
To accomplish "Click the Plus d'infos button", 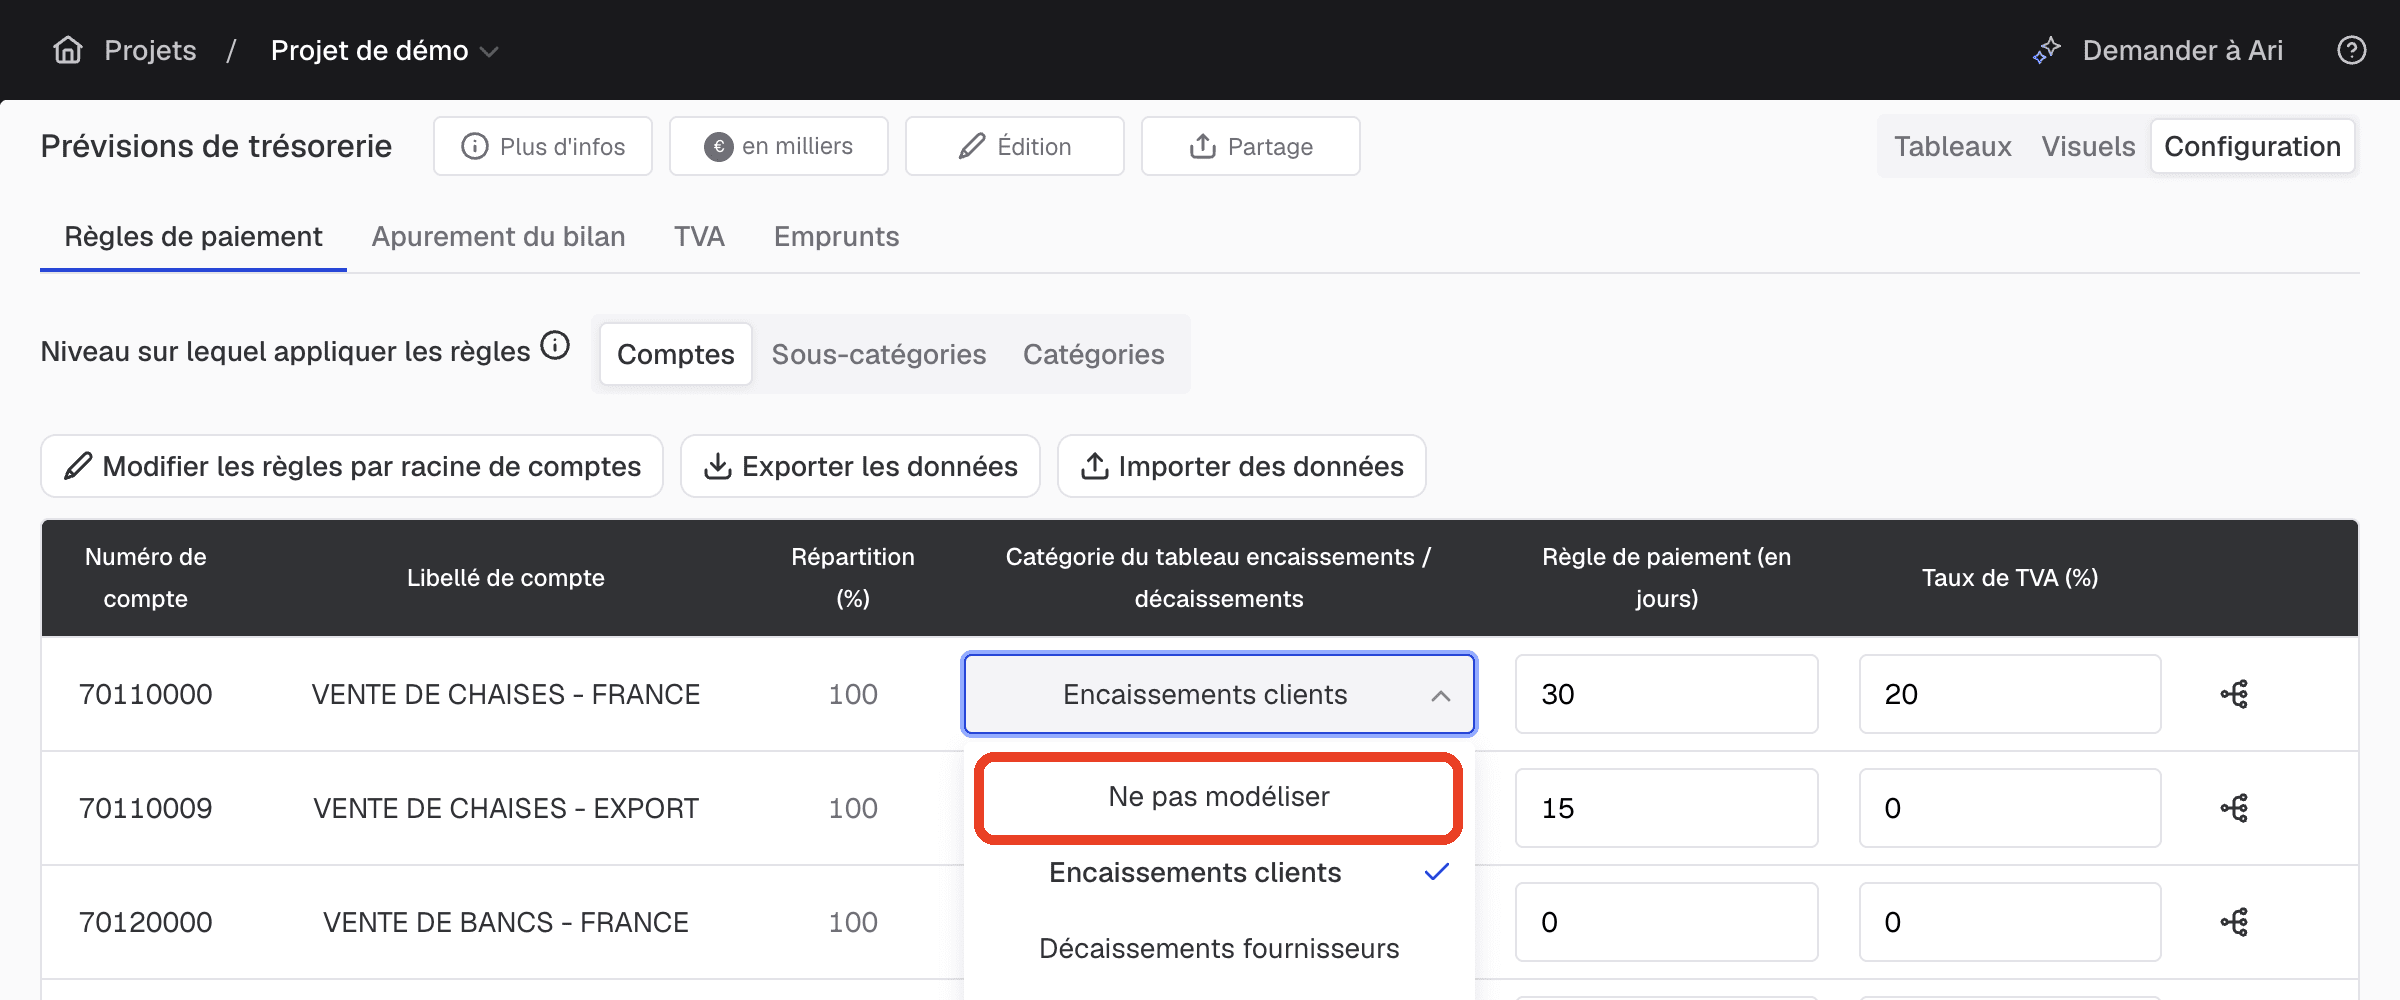I will pos(543,147).
